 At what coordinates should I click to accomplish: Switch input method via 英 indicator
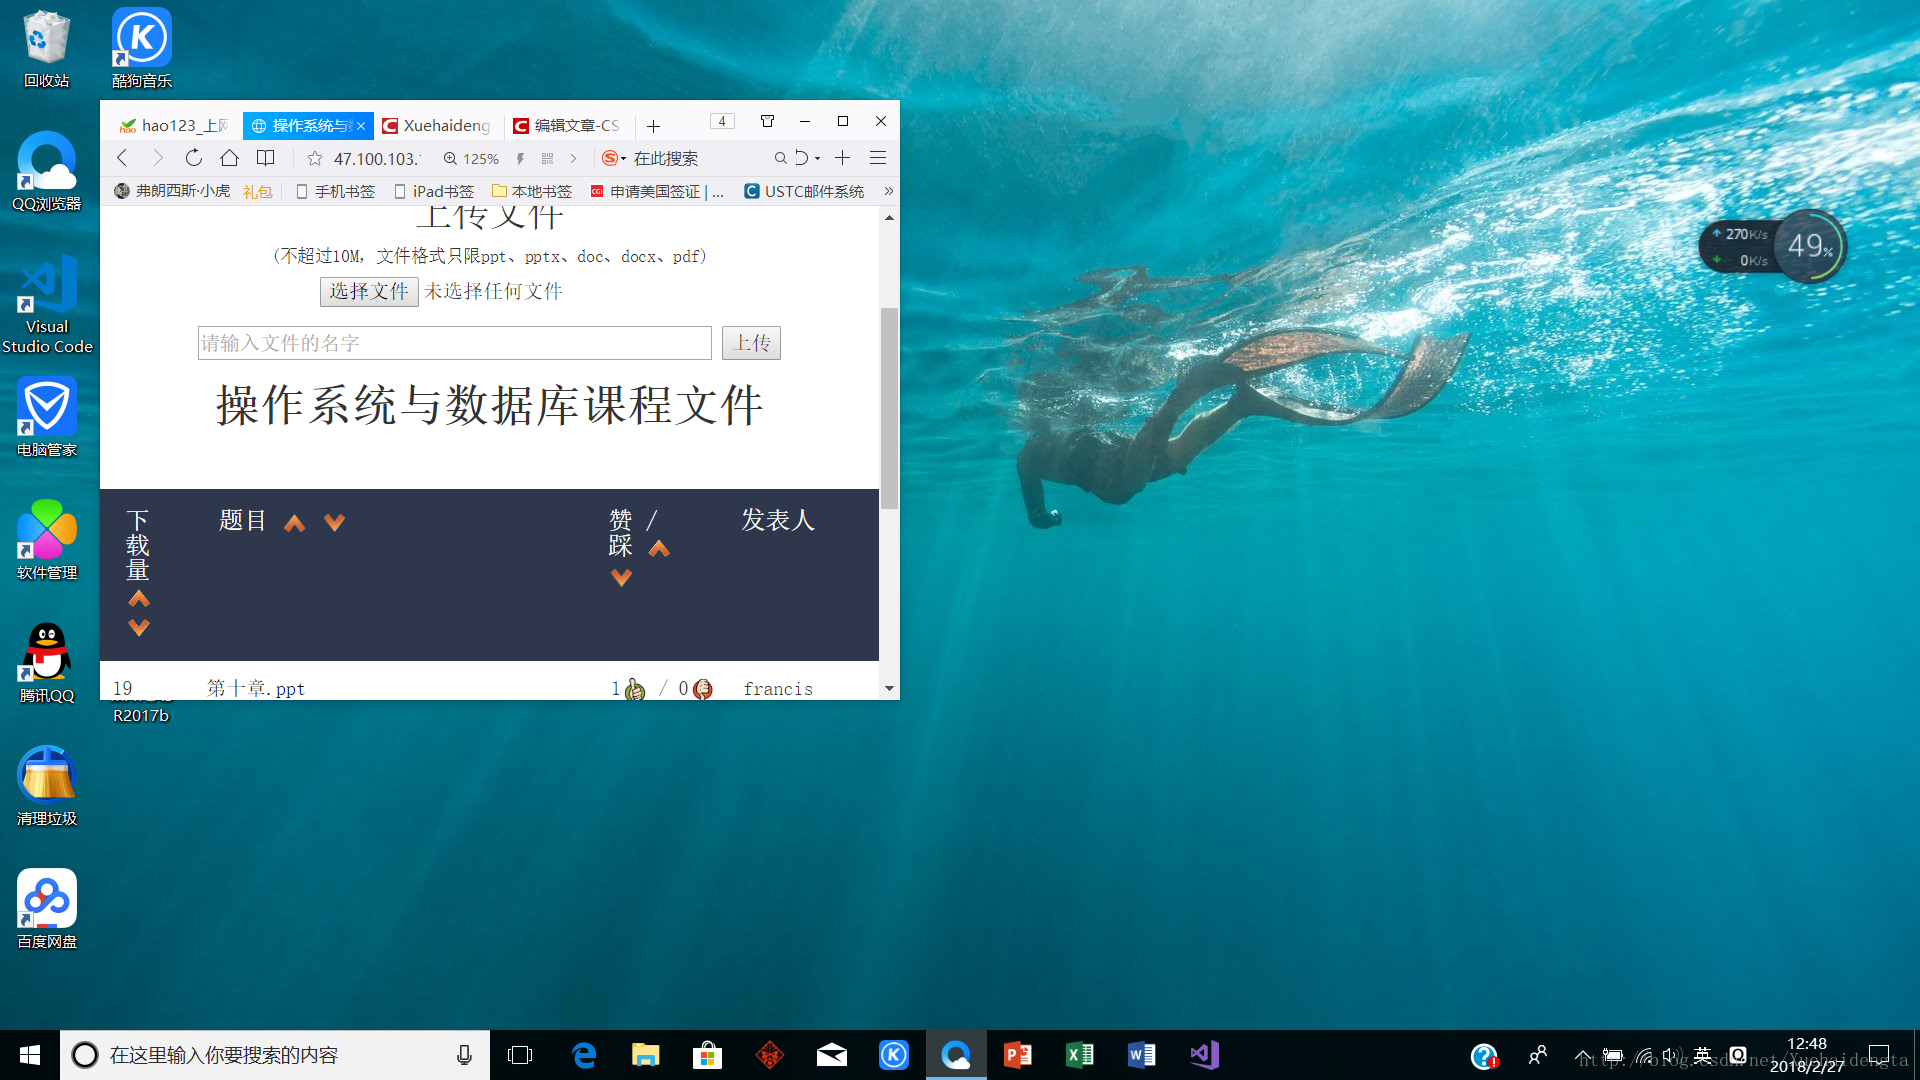coord(1702,1055)
